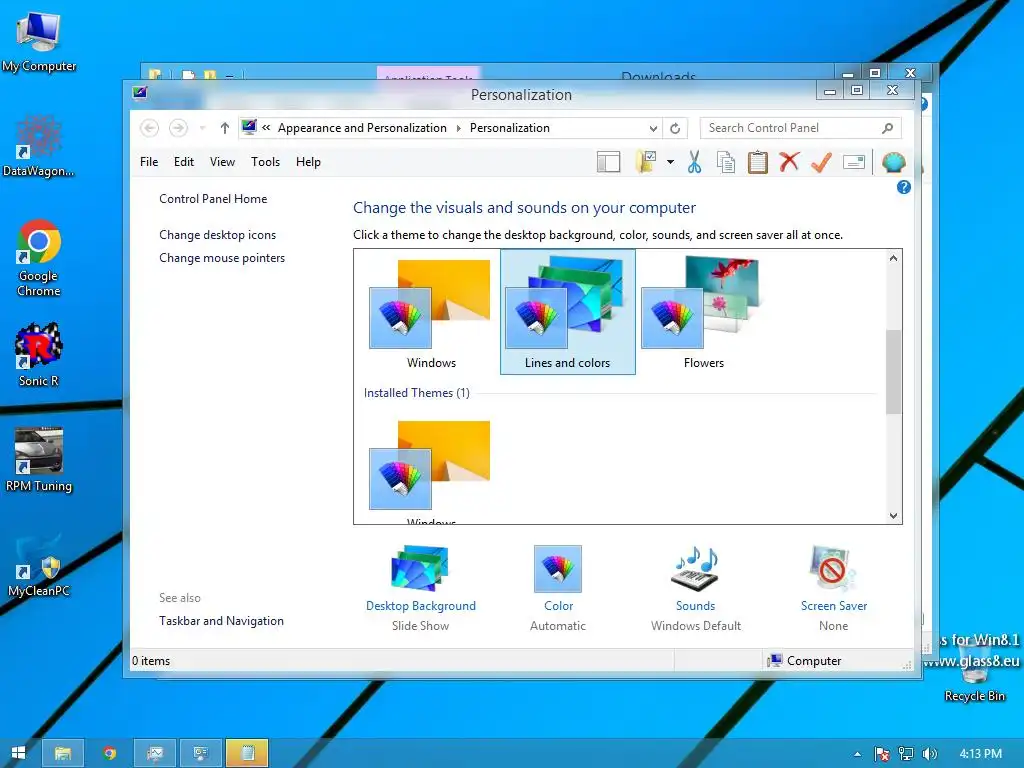Open the RPM Tuning desktop shortcut
This screenshot has height=768, width=1024.
pos(39,460)
